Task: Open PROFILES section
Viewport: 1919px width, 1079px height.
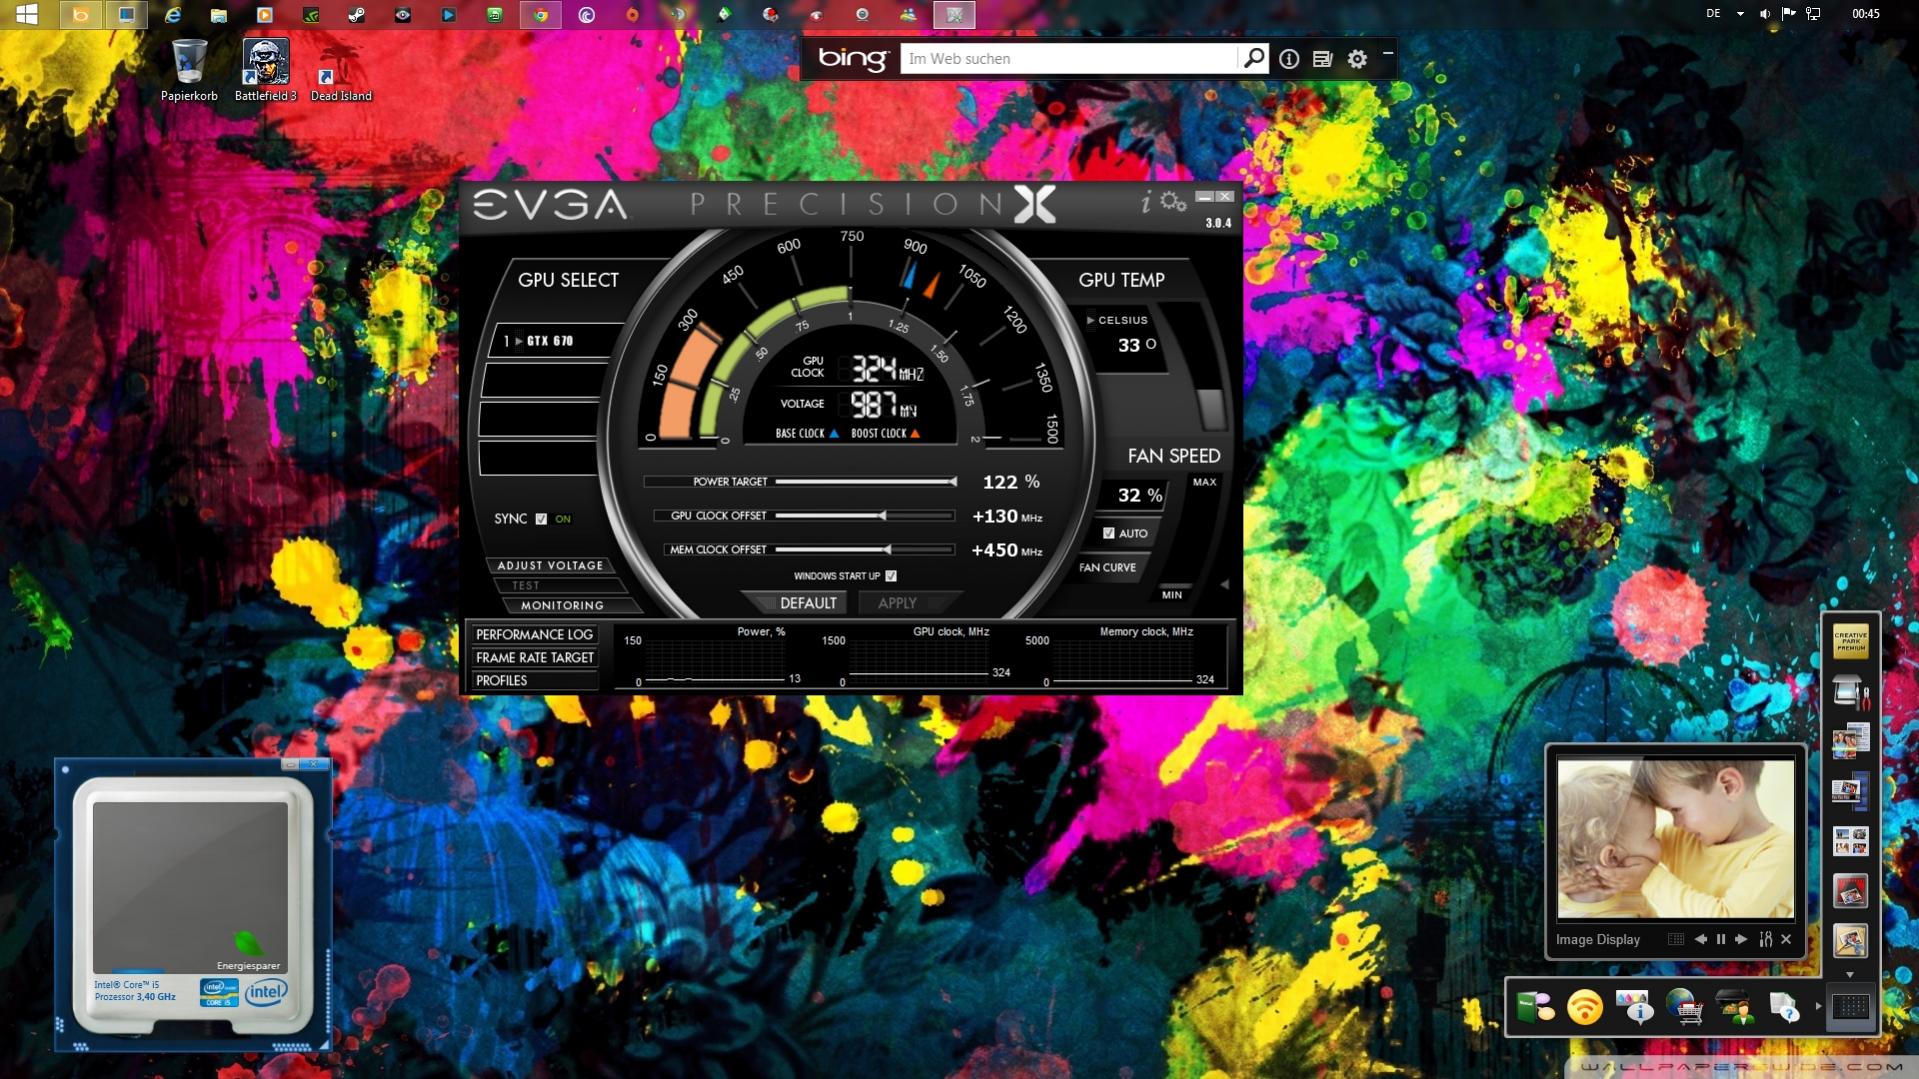Action: (534, 680)
